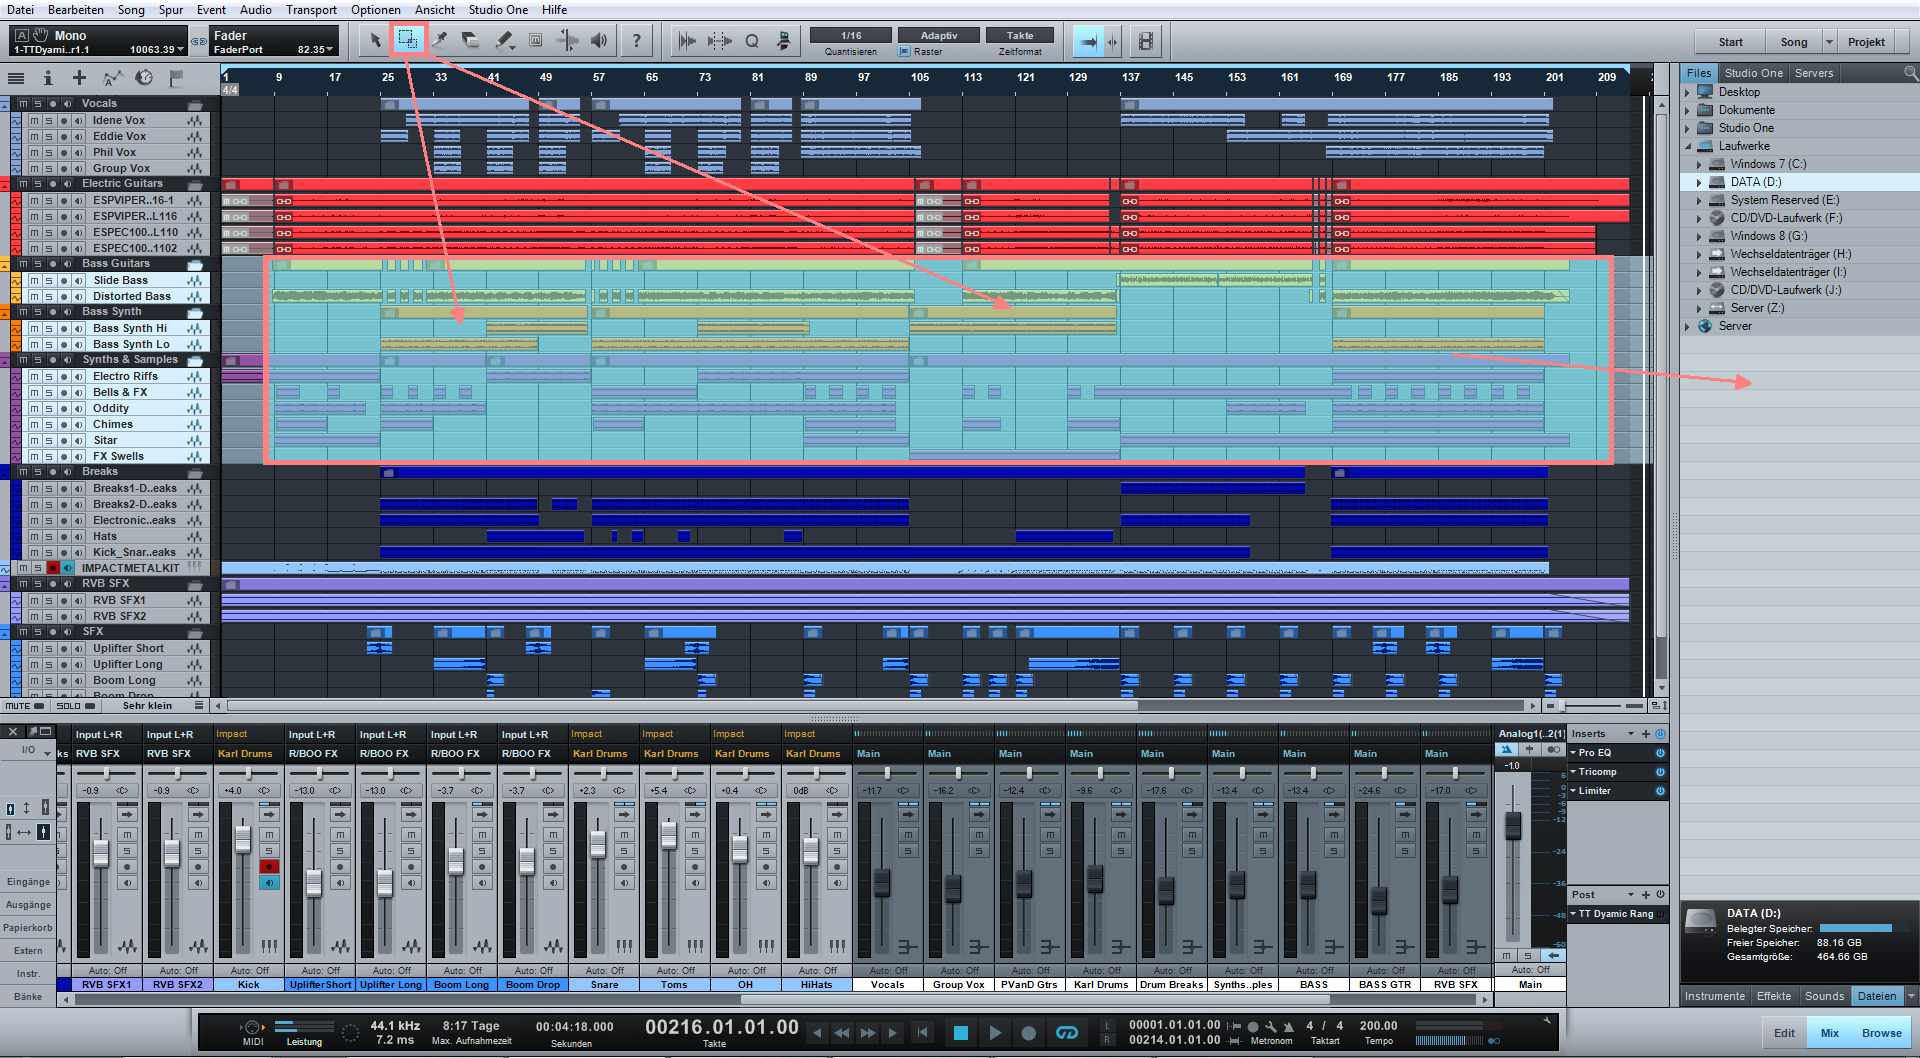Screen dimensions: 1920x1058
Task: Open the Edit view button
Action: (x=1784, y=1033)
